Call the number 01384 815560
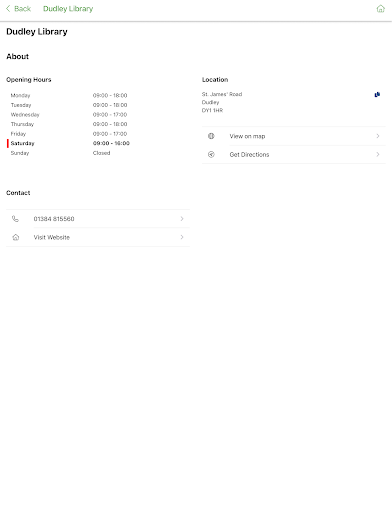This screenshot has width=392, height=512. 98,219
